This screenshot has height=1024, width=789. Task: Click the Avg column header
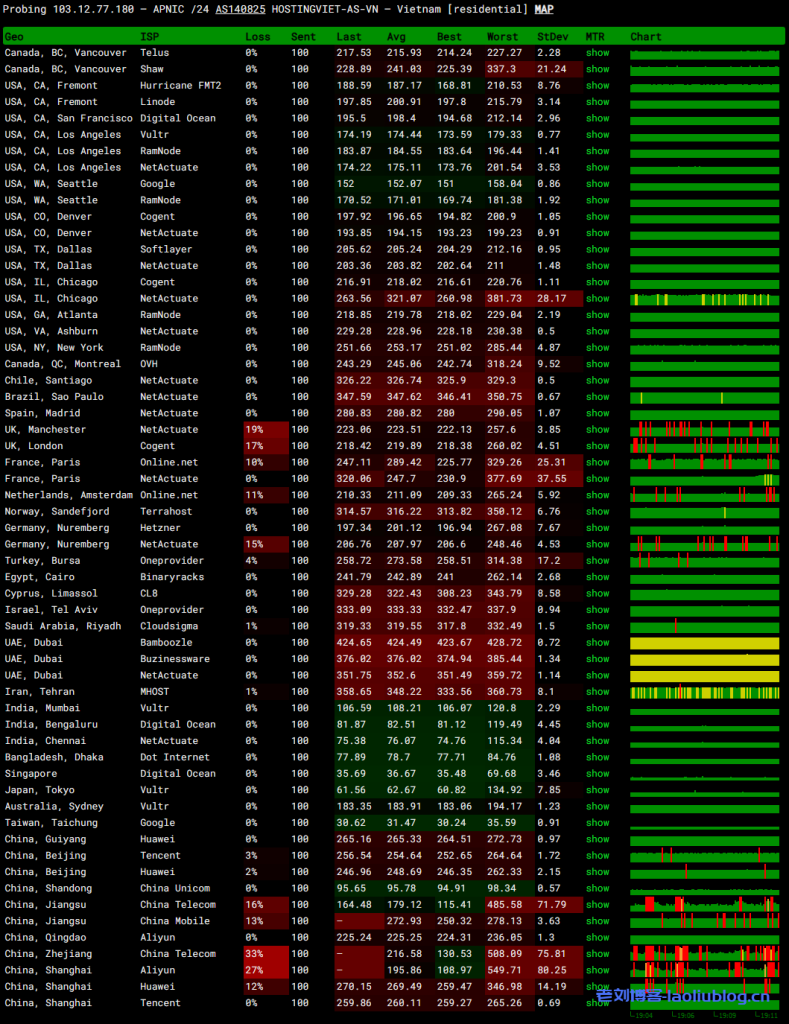pos(396,37)
